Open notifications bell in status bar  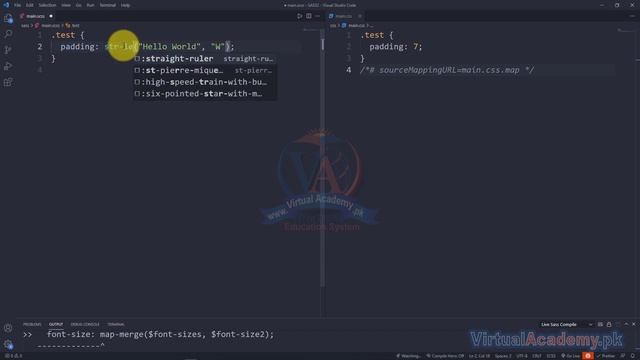tap(633, 356)
